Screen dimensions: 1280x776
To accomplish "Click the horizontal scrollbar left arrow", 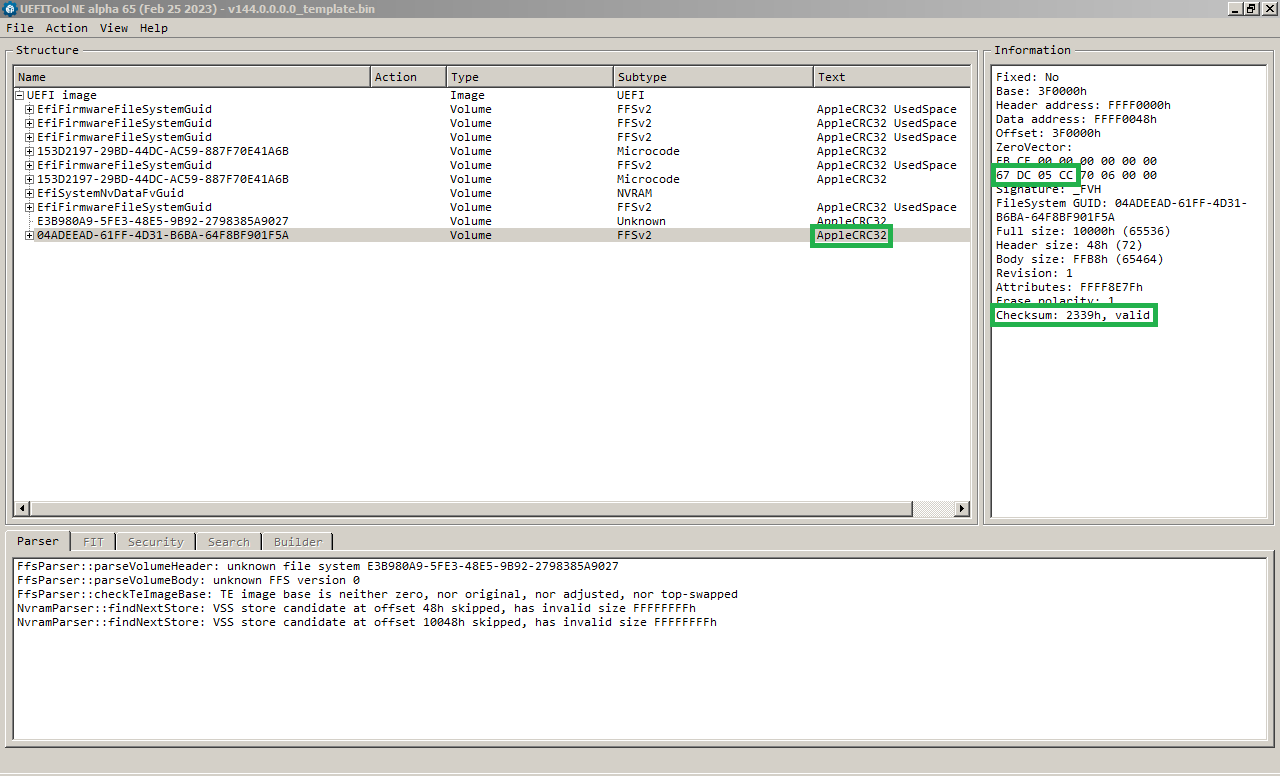I will pyautogui.click(x=21, y=509).
